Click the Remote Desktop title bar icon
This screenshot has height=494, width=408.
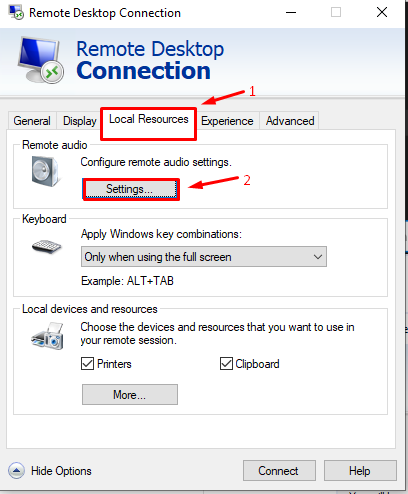point(16,13)
